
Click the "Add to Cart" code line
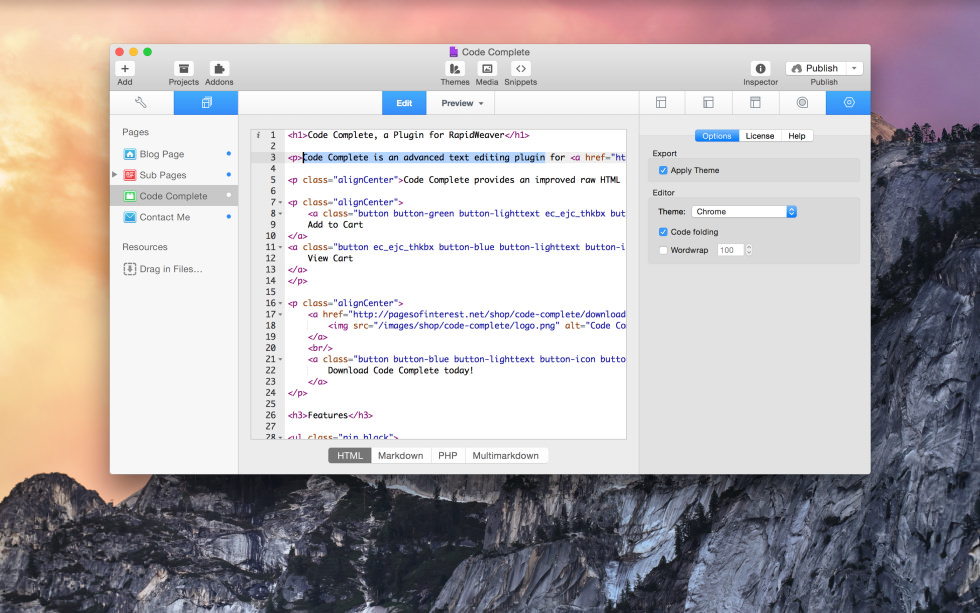pyautogui.click(x=335, y=225)
